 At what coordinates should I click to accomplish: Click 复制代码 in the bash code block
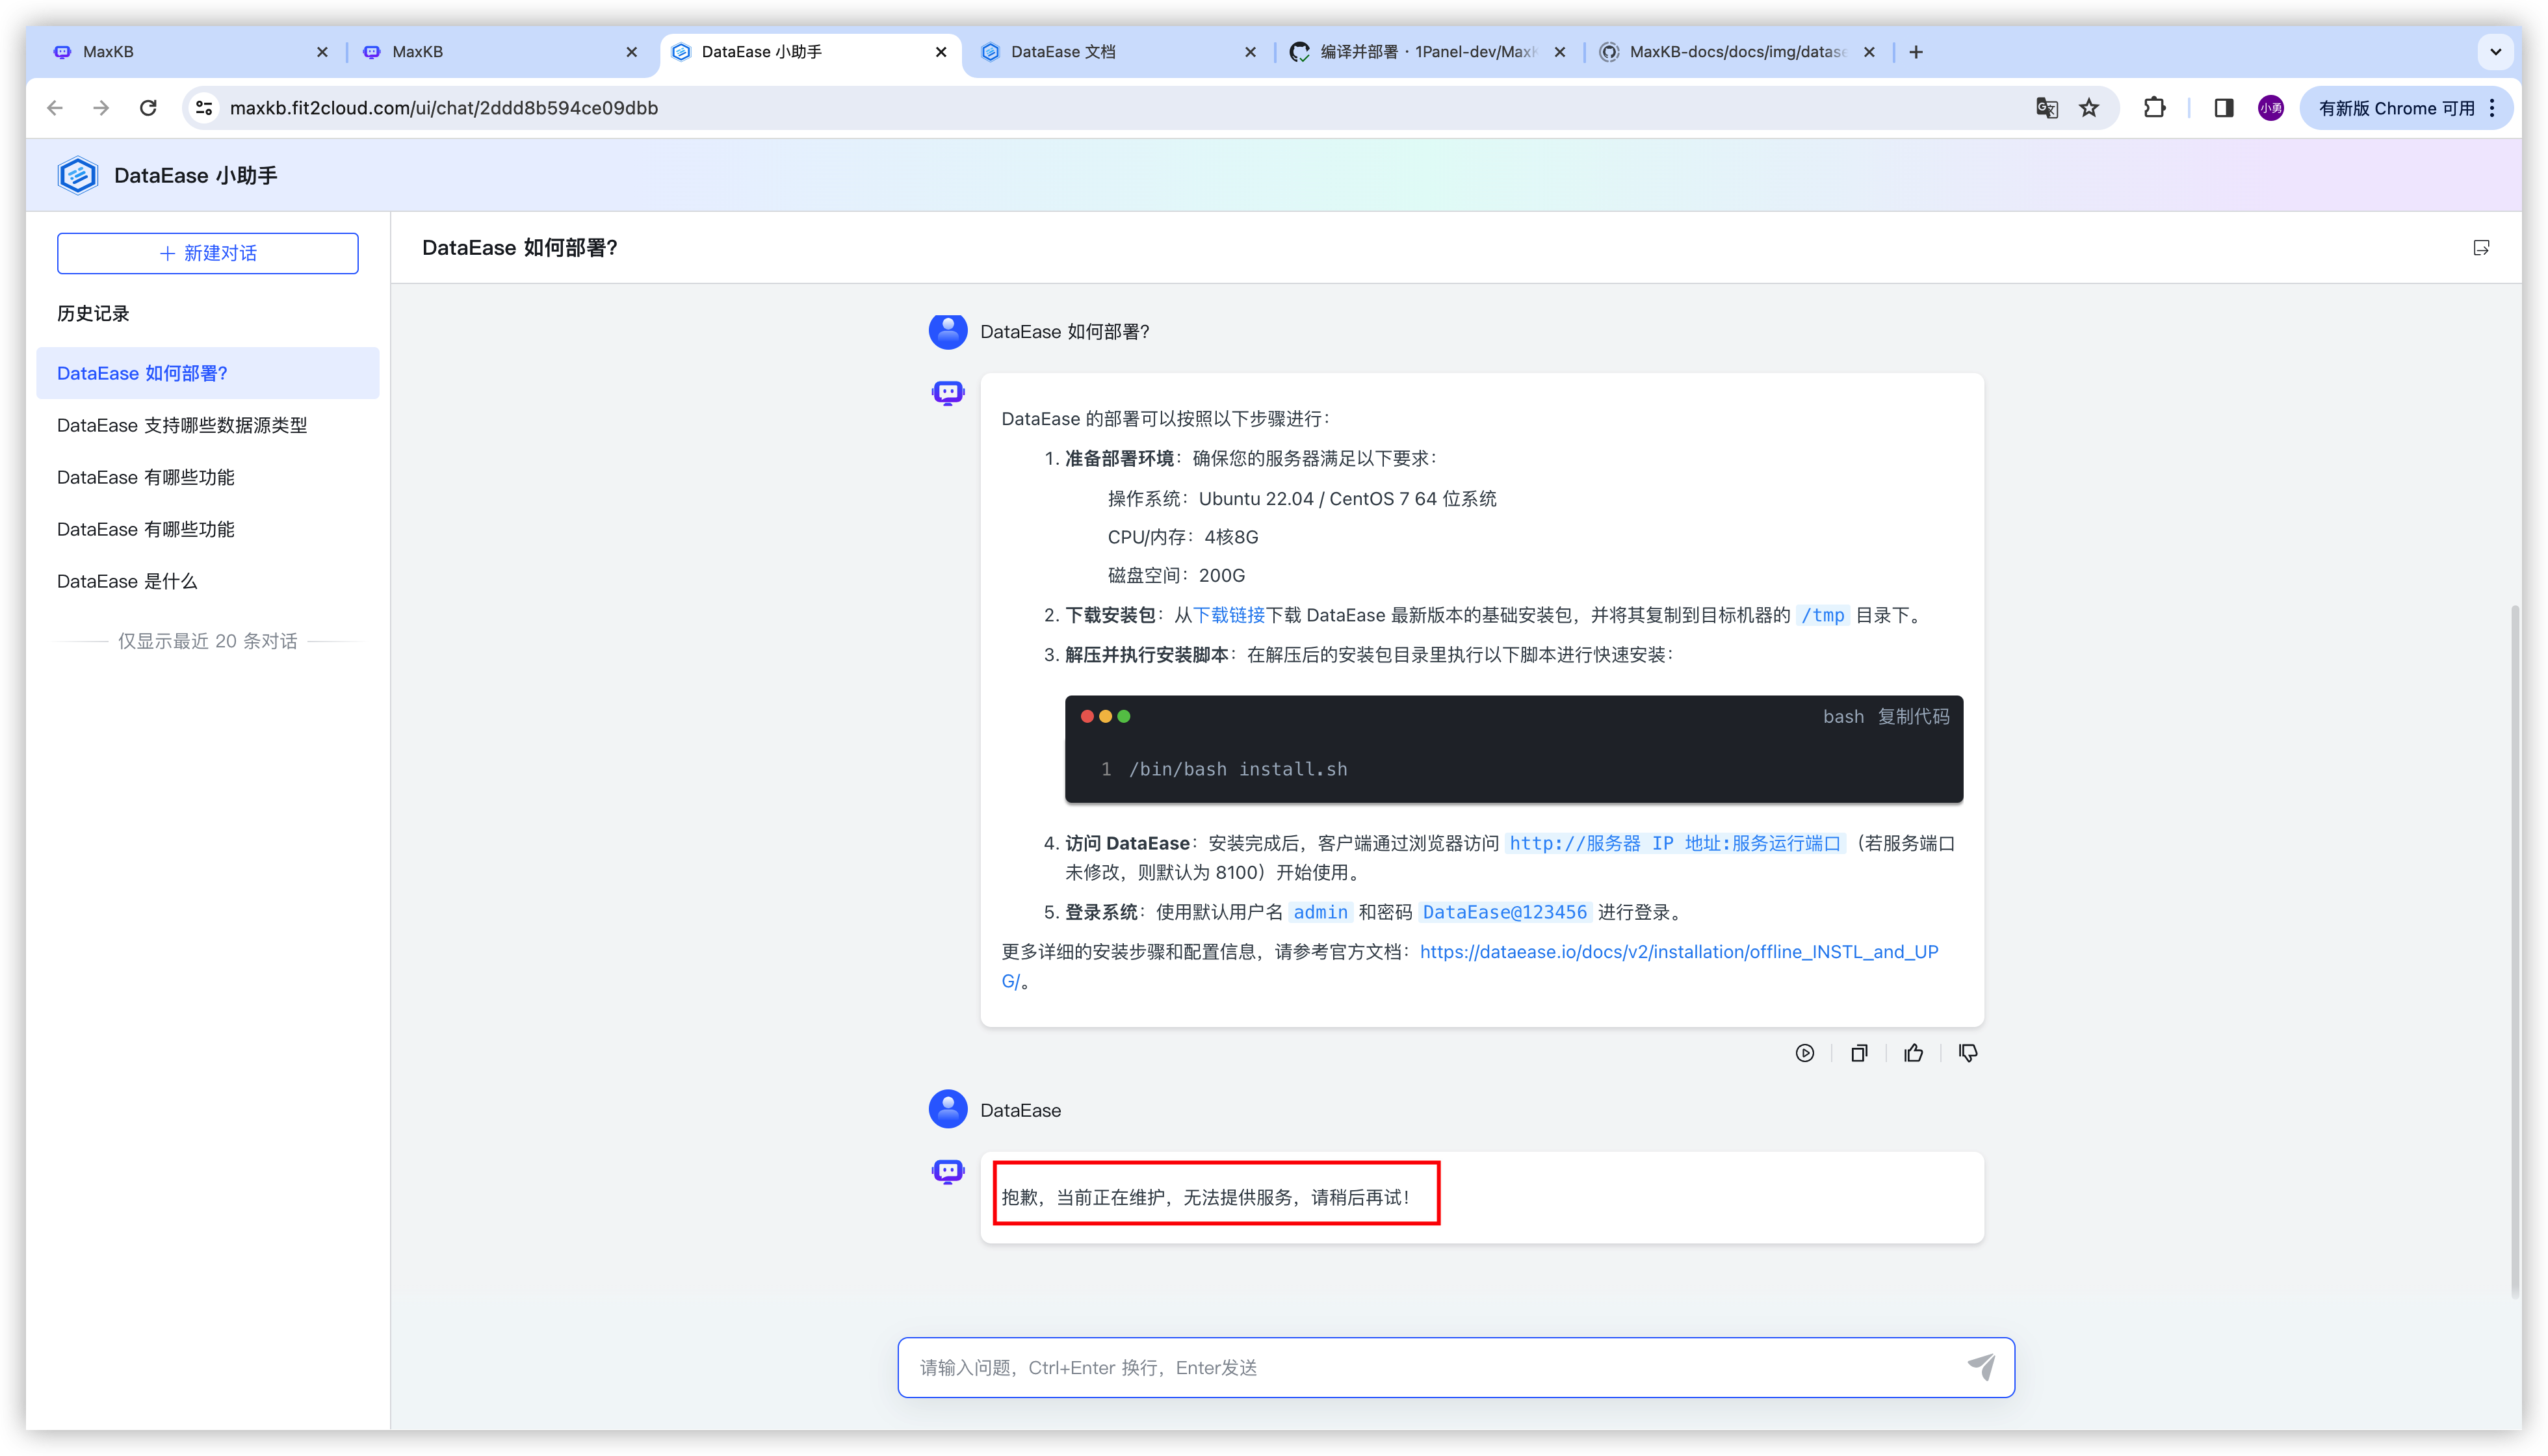1912,716
